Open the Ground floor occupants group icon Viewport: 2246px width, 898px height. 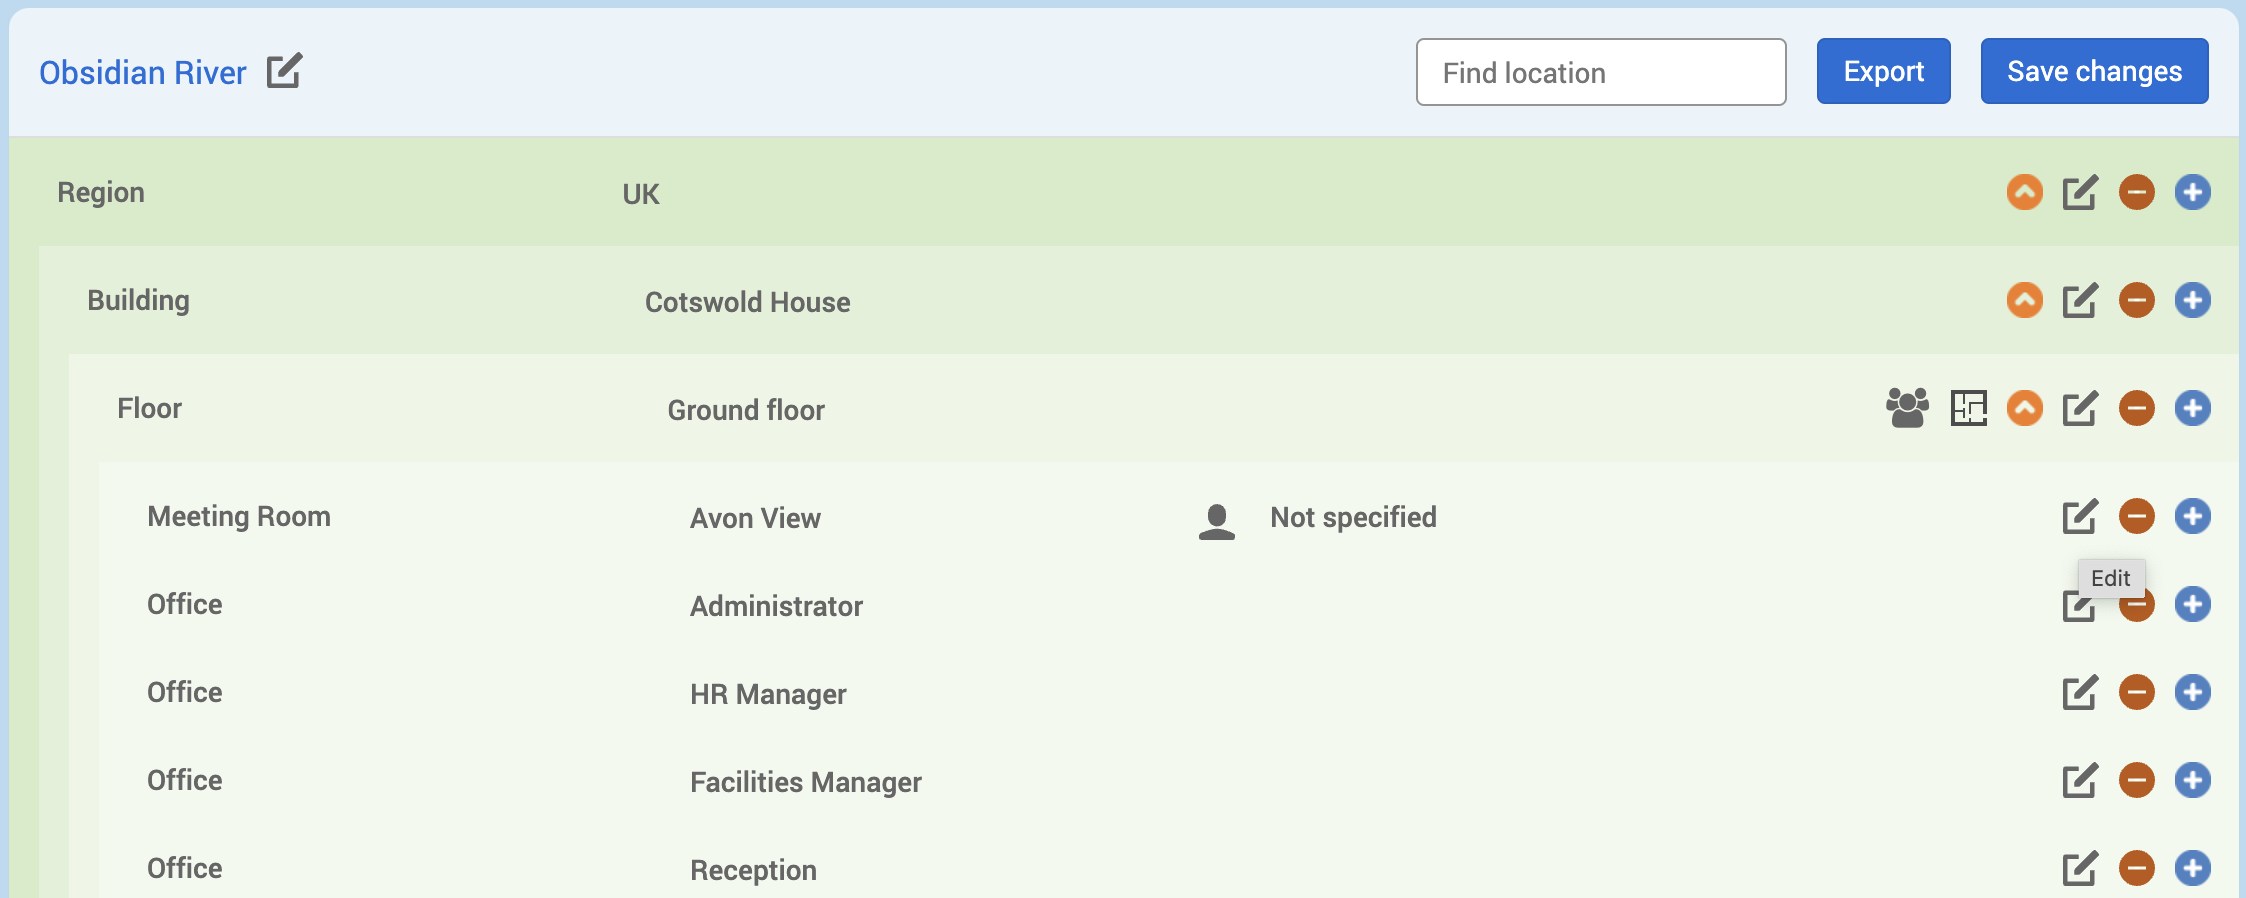tap(1907, 408)
